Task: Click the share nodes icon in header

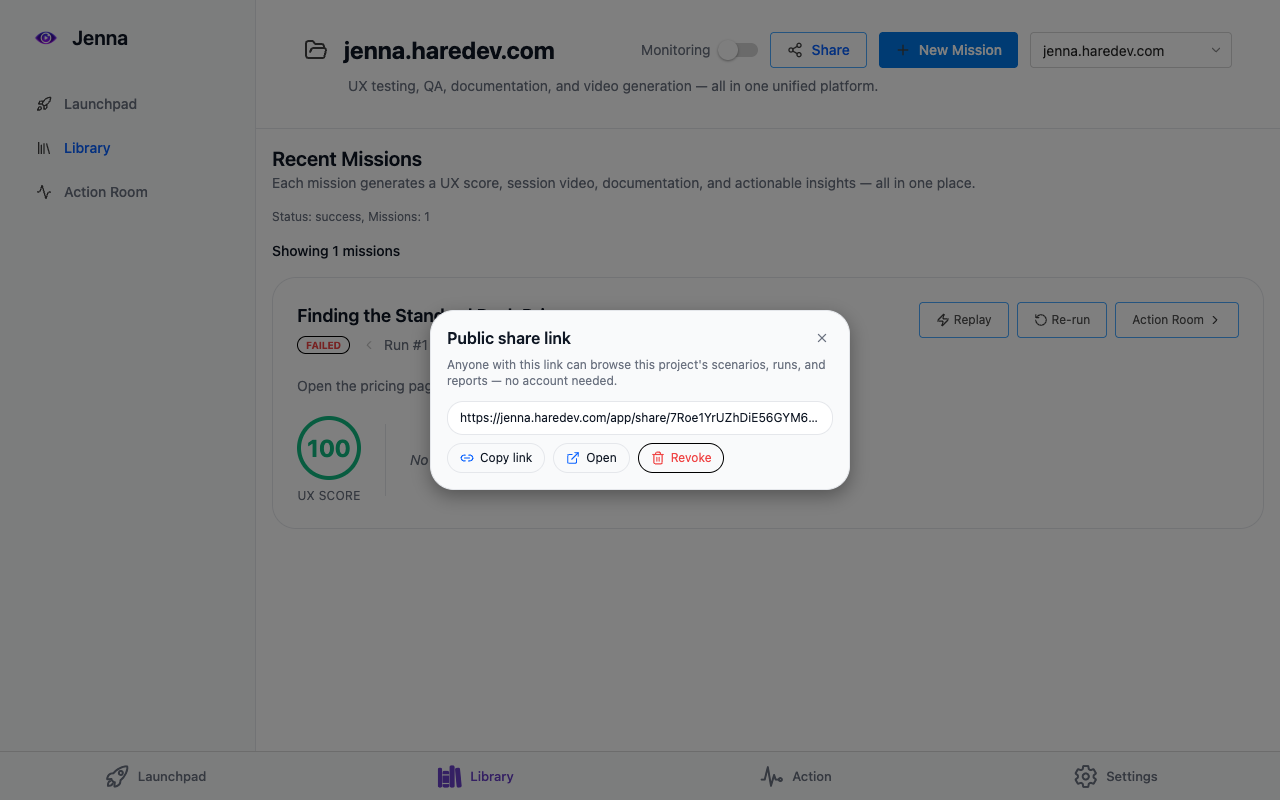Action: (x=795, y=50)
